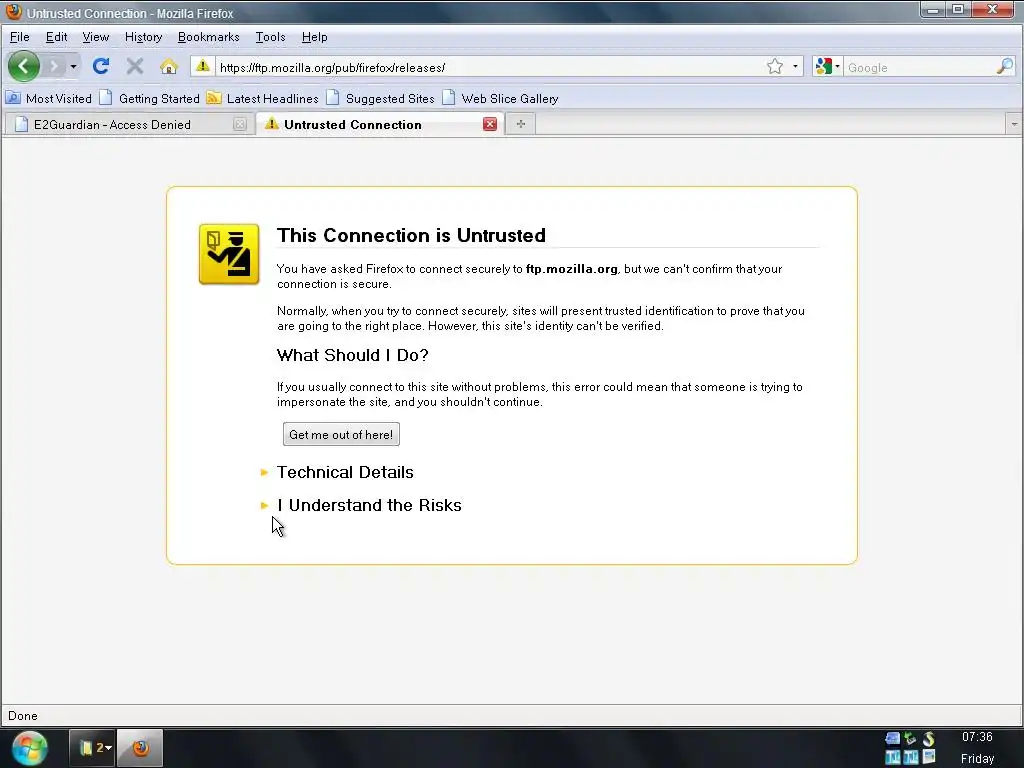Click the 'What Should I Do?' heading
Screen dimensions: 1024x768
click(x=353, y=355)
